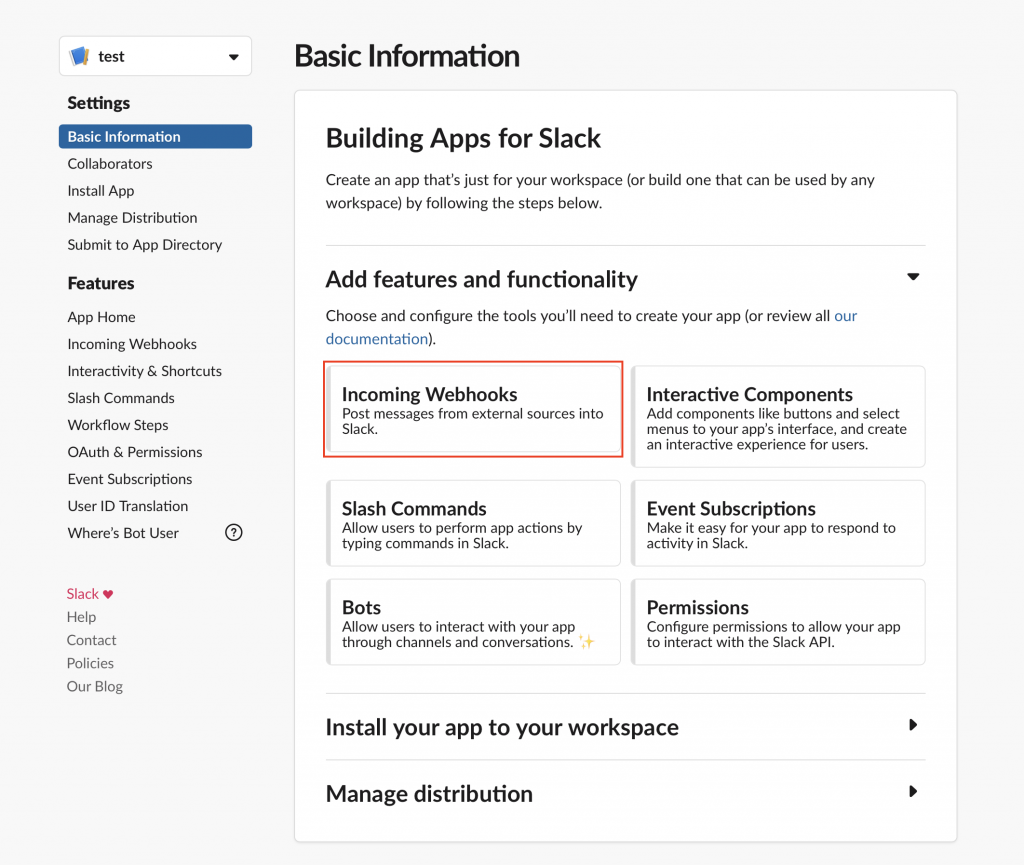Open Where's Bot User sidebar item

coord(123,533)
